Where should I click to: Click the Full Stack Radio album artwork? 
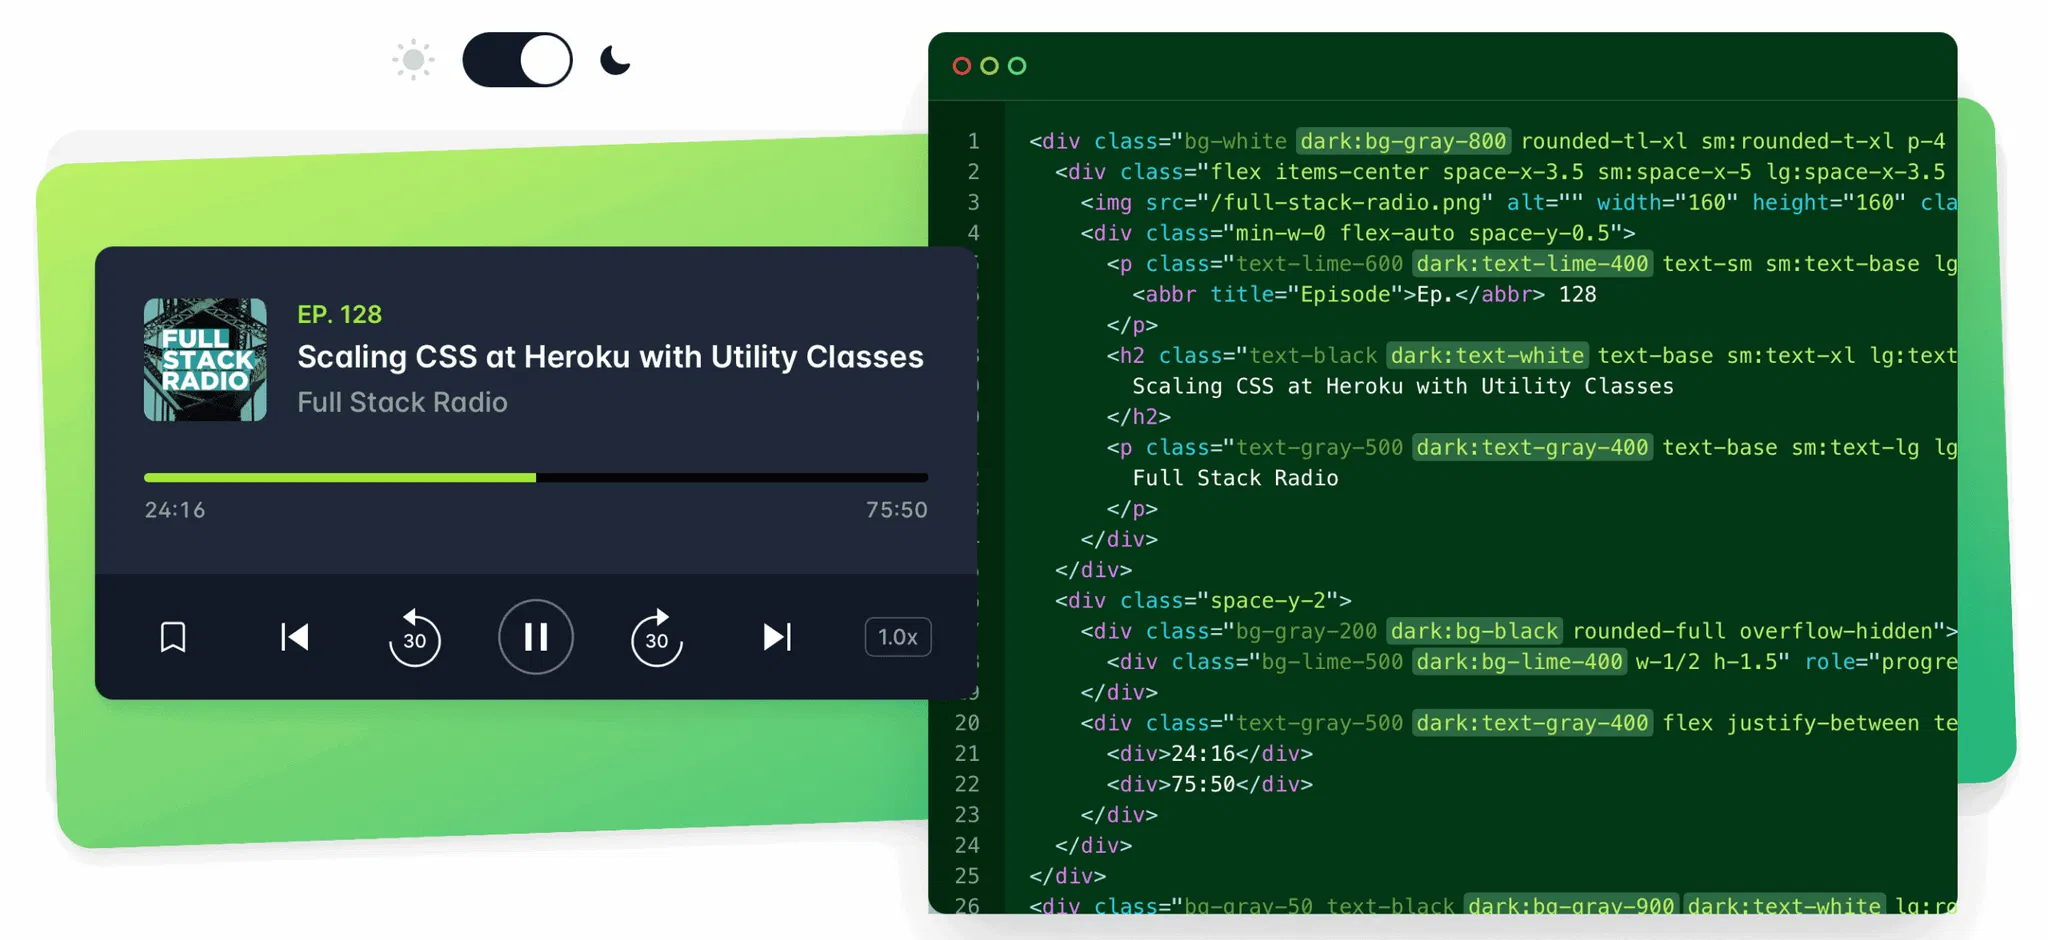205,360
